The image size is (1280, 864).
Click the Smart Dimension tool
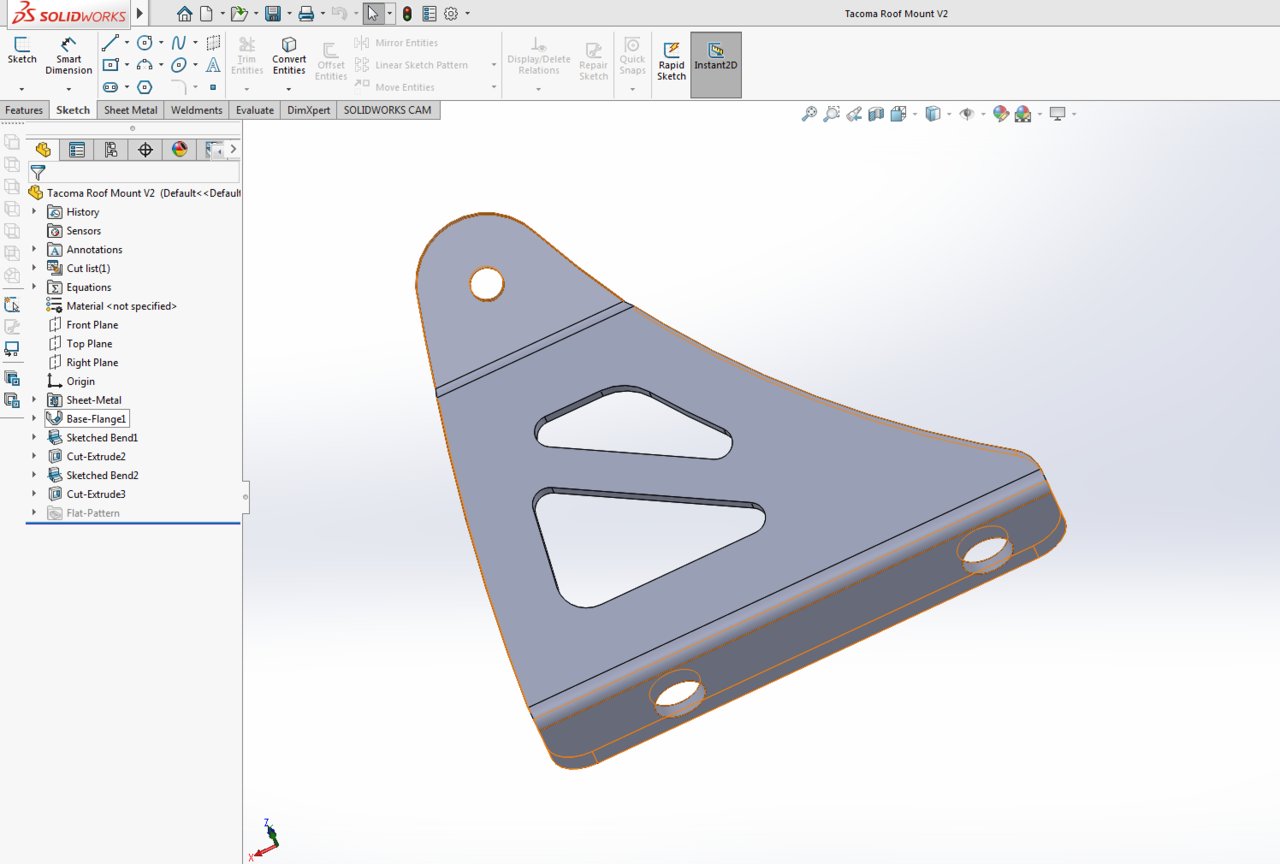[x=68, y=57]
